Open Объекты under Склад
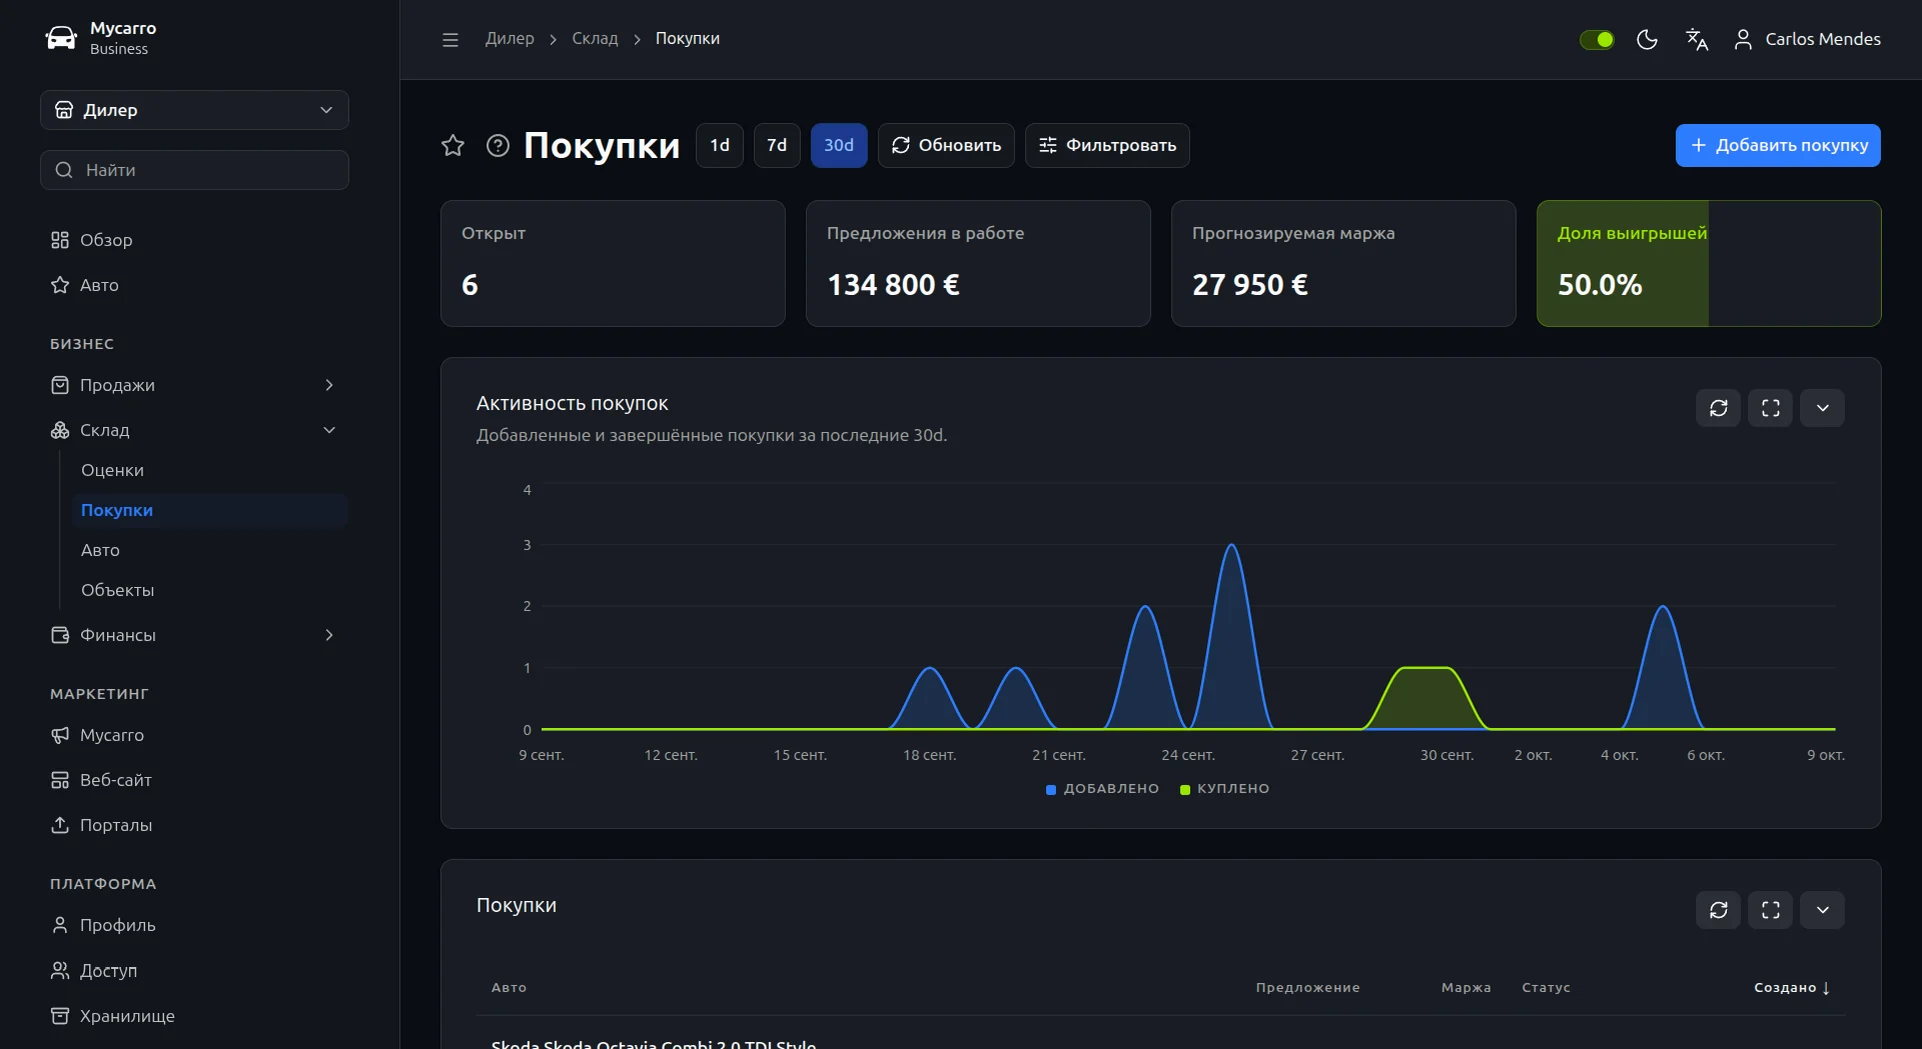 click(x=210, y=590)
